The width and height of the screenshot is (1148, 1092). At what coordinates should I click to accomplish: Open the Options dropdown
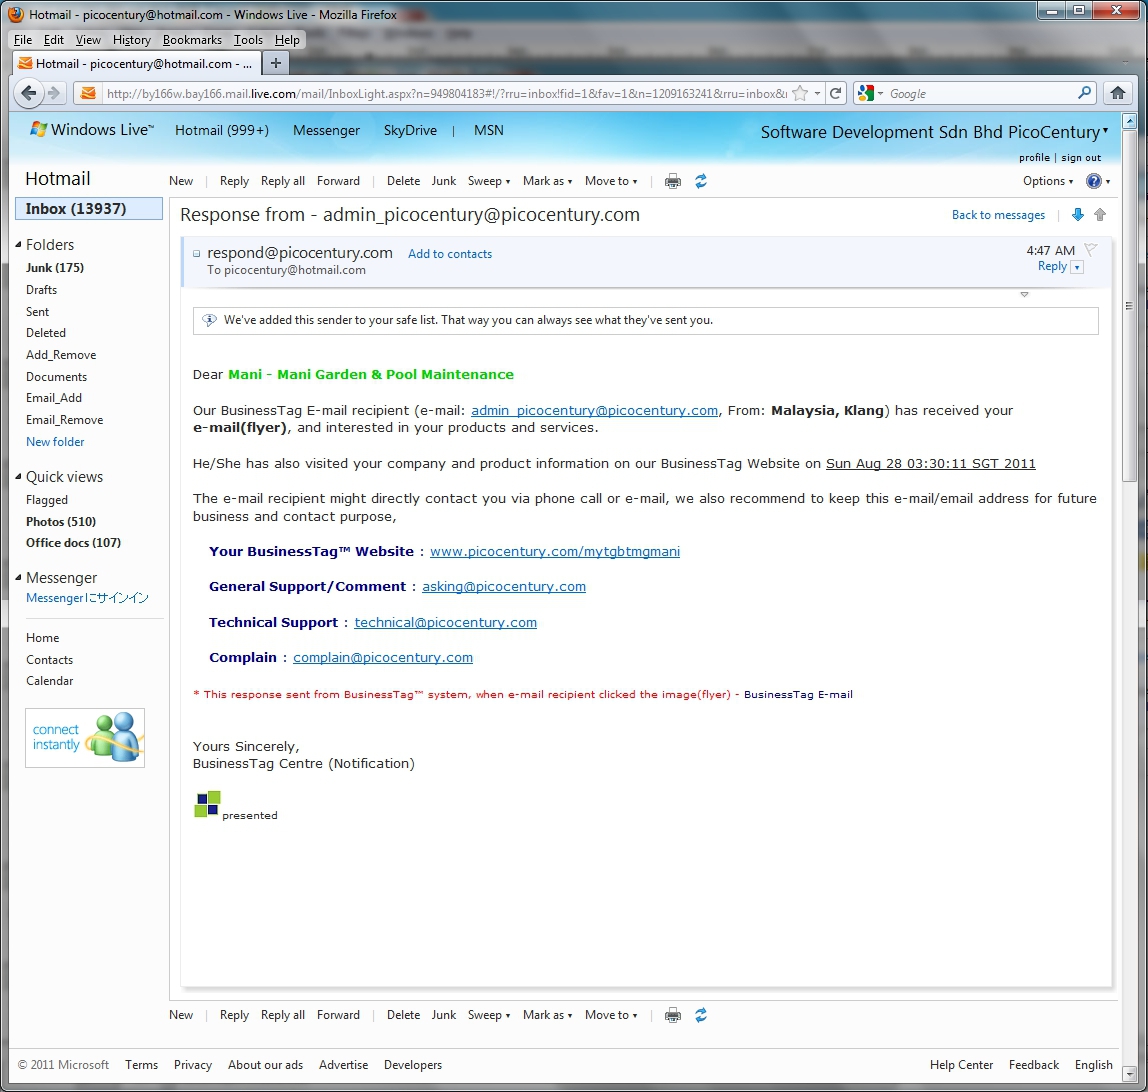point(1048,181)
